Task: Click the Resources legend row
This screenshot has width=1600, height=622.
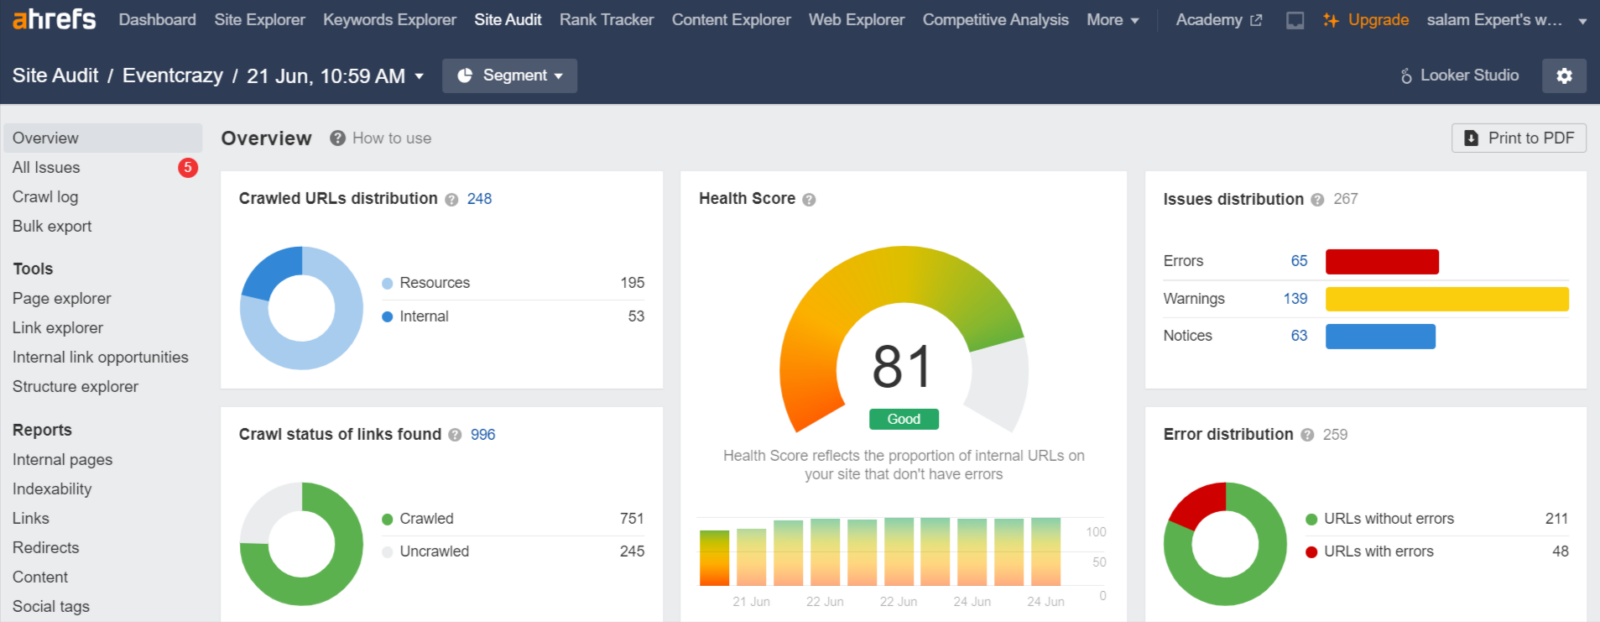Action: click(x=513, y=283)
